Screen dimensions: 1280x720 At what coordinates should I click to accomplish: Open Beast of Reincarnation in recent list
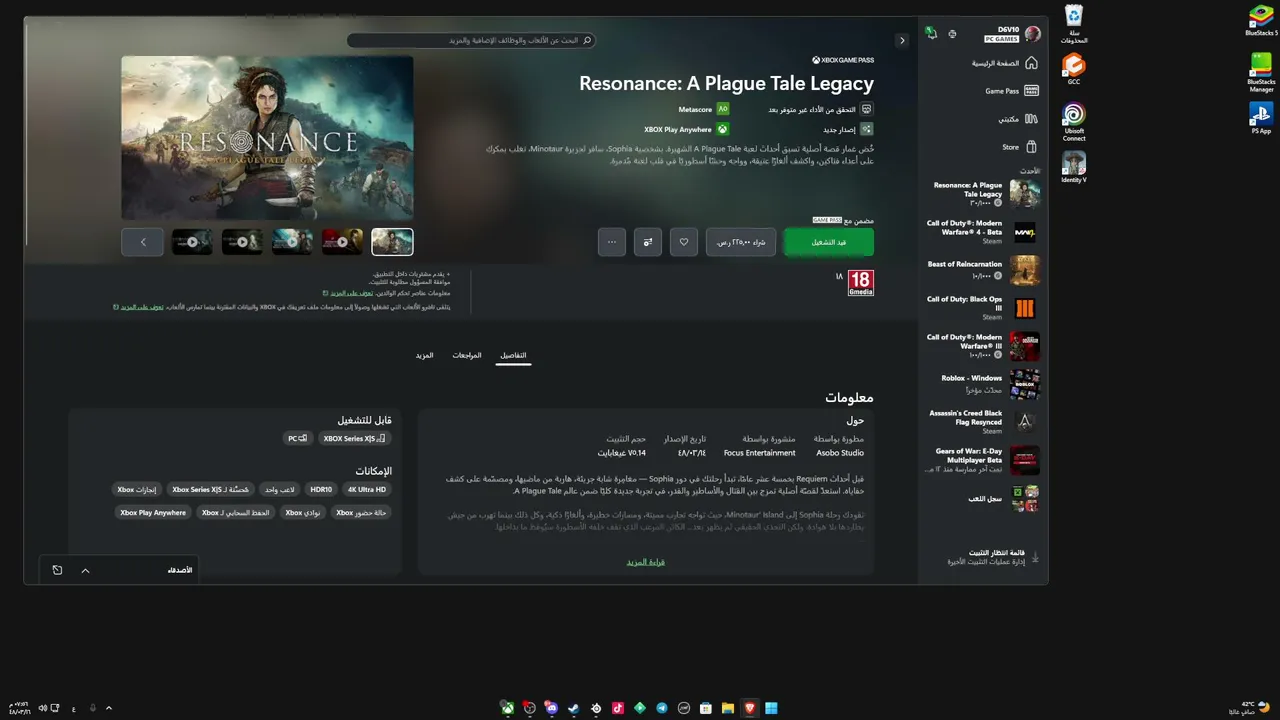tap(982, 270)
